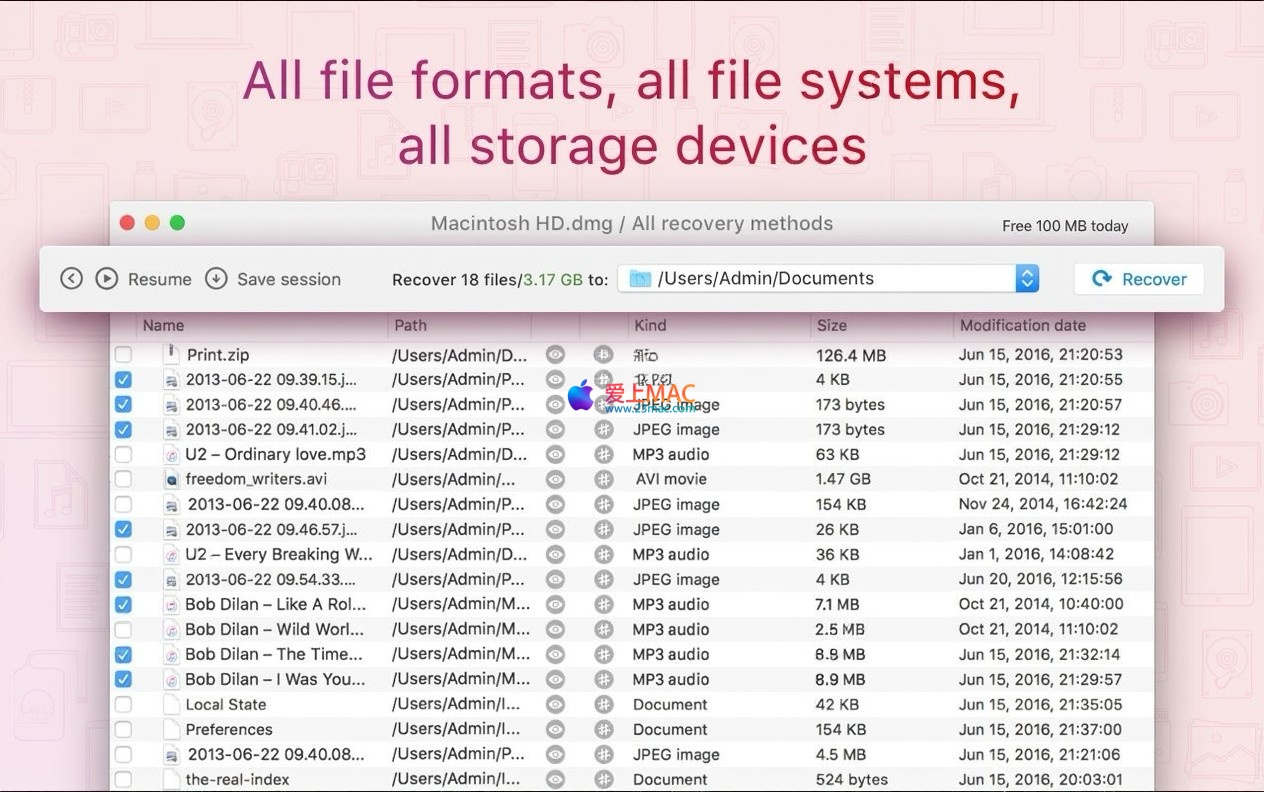
Task: Uncheck Bob Dilan – Like A Rol... checkbox
Action: click(123, 604)
